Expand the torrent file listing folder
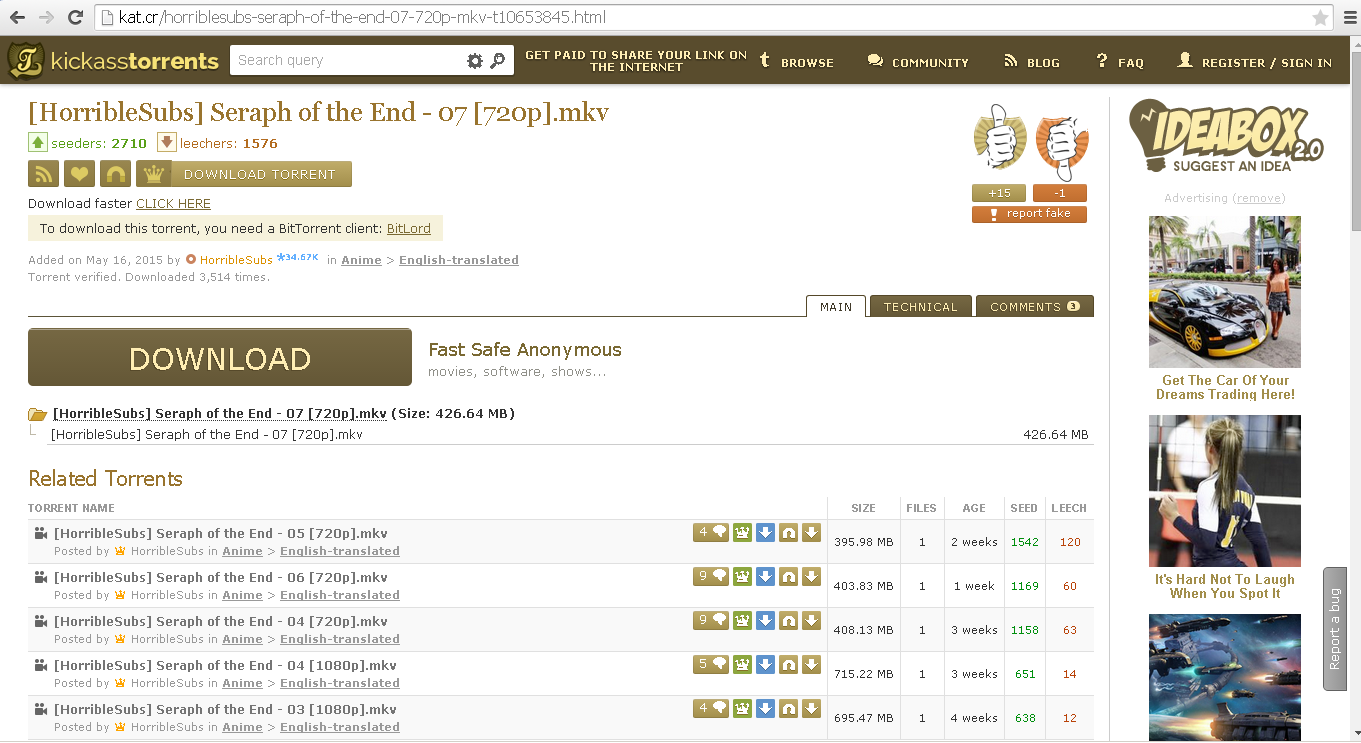The image size is (1361, 743). click(37, 413)
